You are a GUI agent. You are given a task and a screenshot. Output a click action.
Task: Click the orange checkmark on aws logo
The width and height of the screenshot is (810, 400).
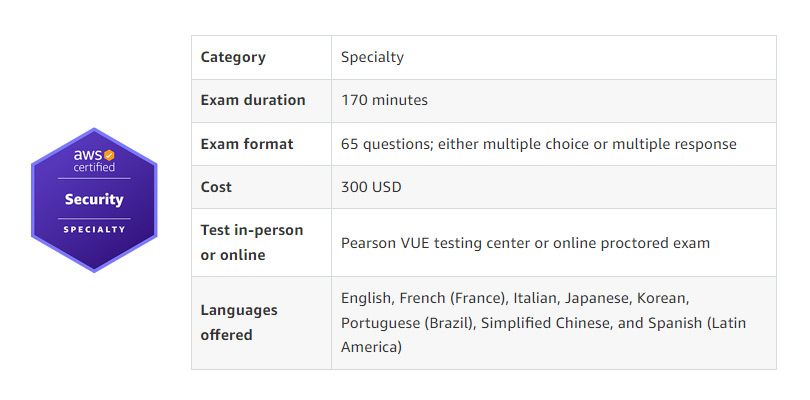[109, 155]
